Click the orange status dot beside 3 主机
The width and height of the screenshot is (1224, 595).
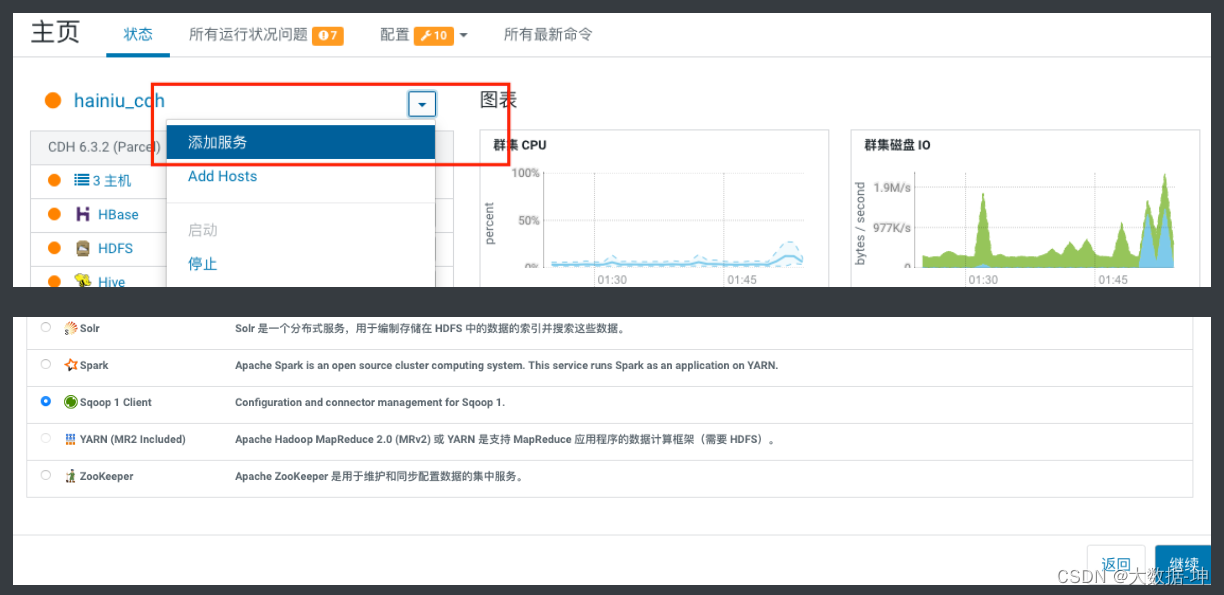click(x=54, y=180)
